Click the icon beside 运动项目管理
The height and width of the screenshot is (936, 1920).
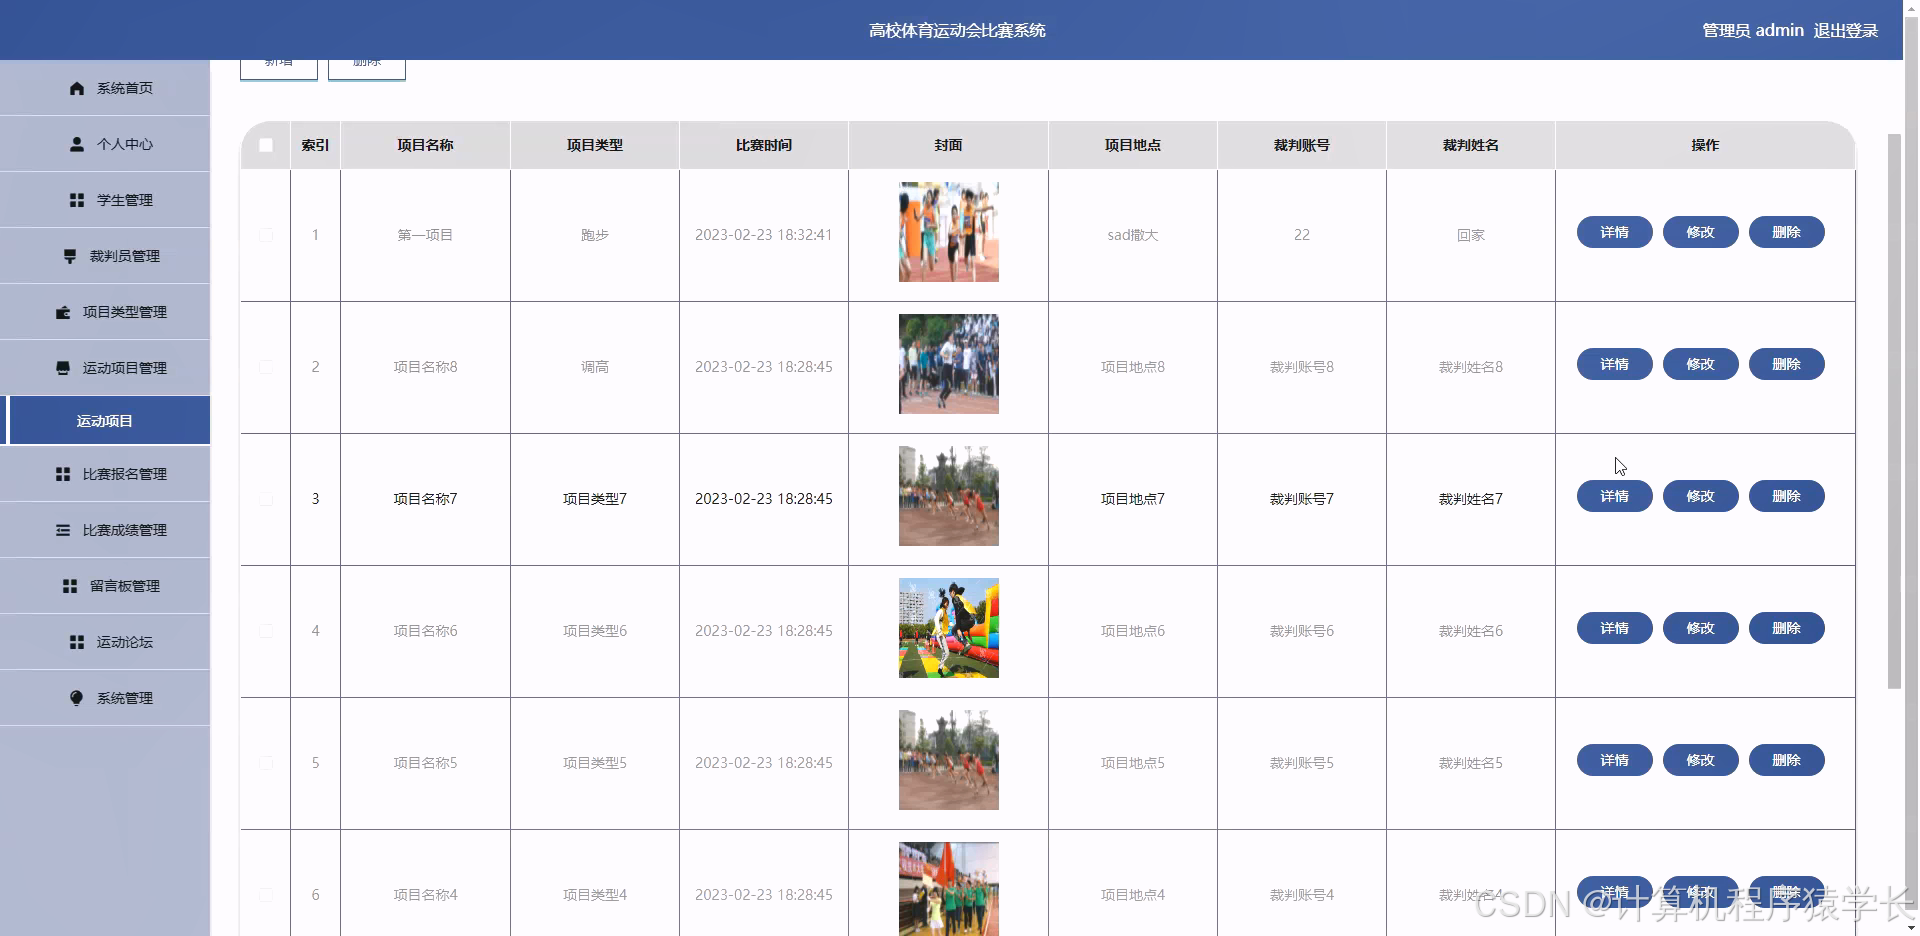63,368
